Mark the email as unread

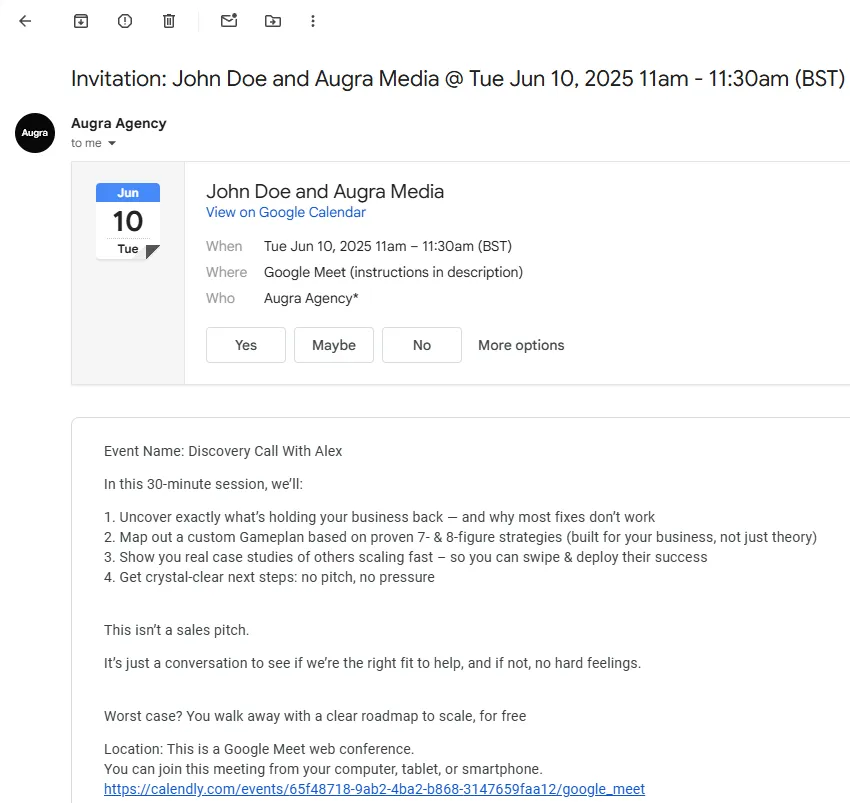[229, 21]
